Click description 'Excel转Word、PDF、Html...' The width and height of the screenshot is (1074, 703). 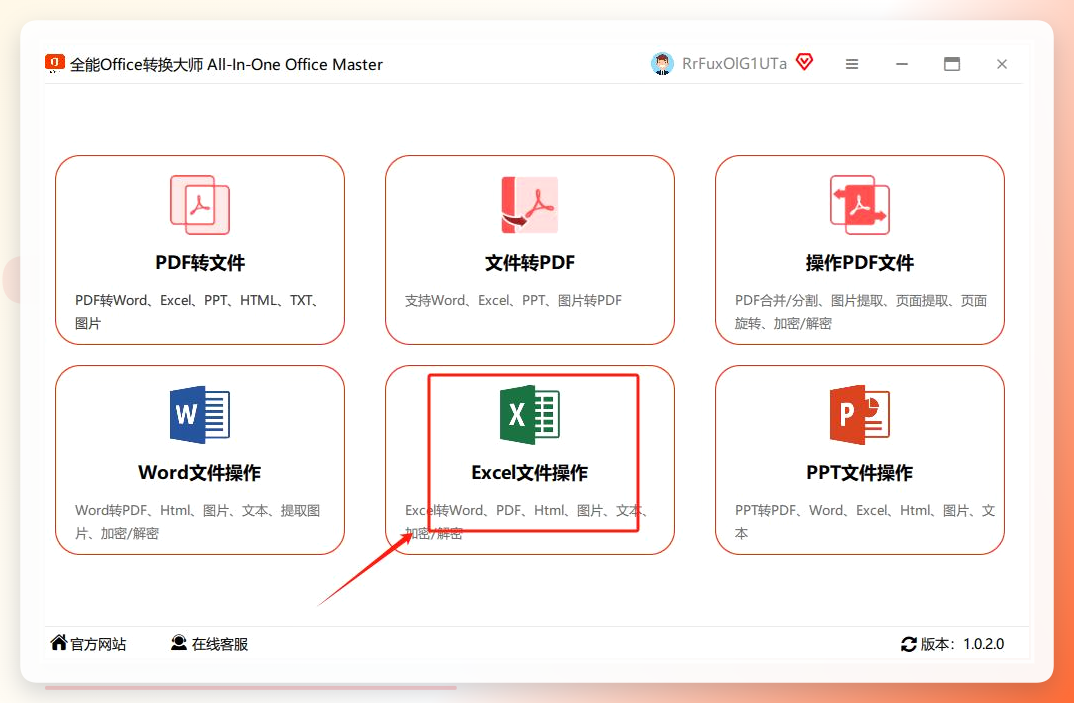(x=527, y=521)
